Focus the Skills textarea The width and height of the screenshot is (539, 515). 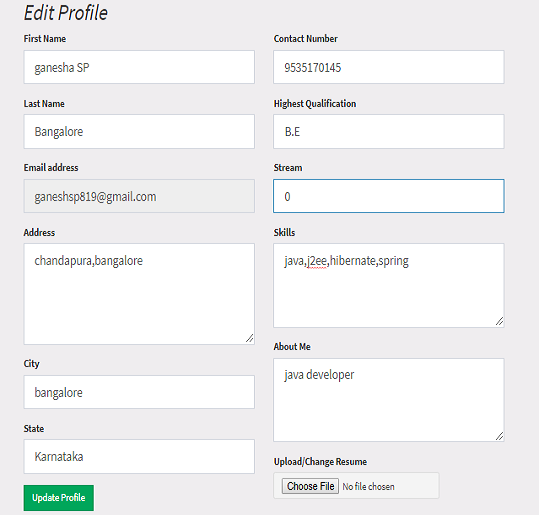[389, 285]
